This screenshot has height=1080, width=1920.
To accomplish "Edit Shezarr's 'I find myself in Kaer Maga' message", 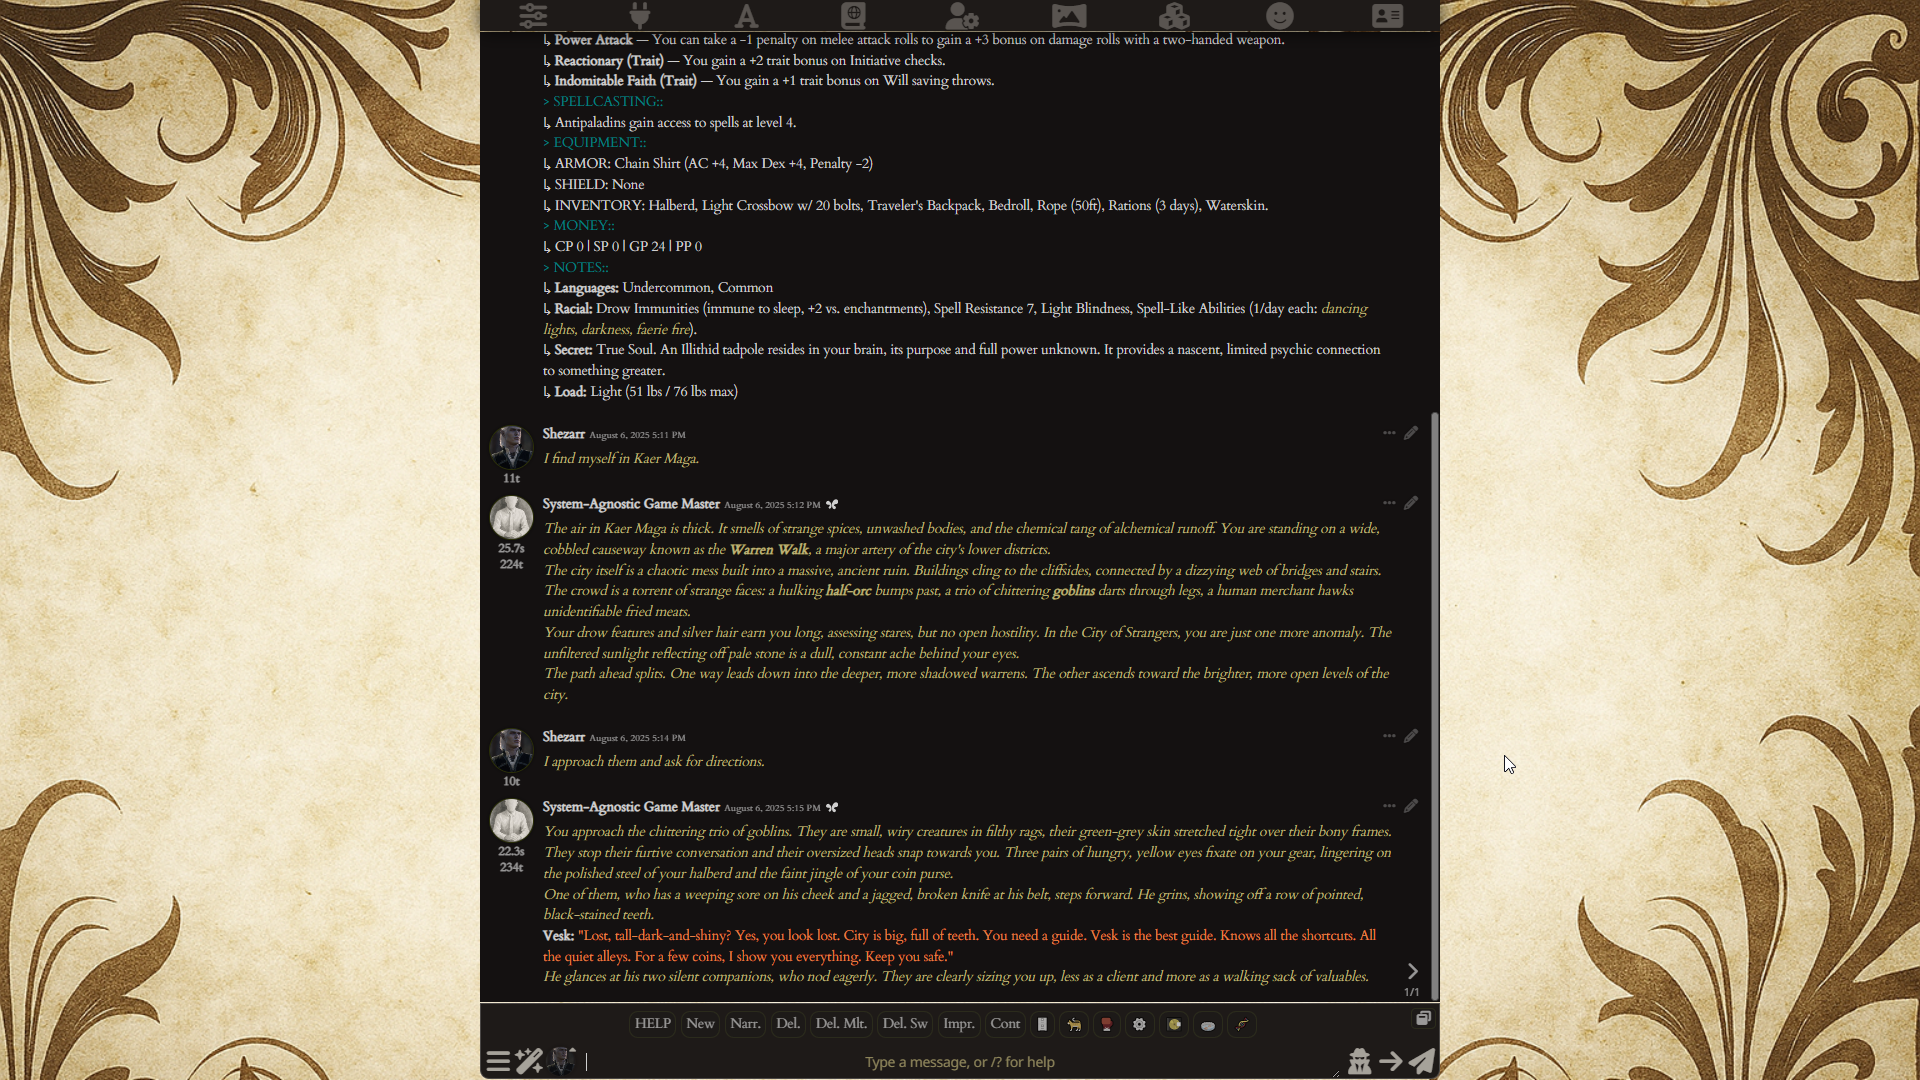I will coord(1411,433).
